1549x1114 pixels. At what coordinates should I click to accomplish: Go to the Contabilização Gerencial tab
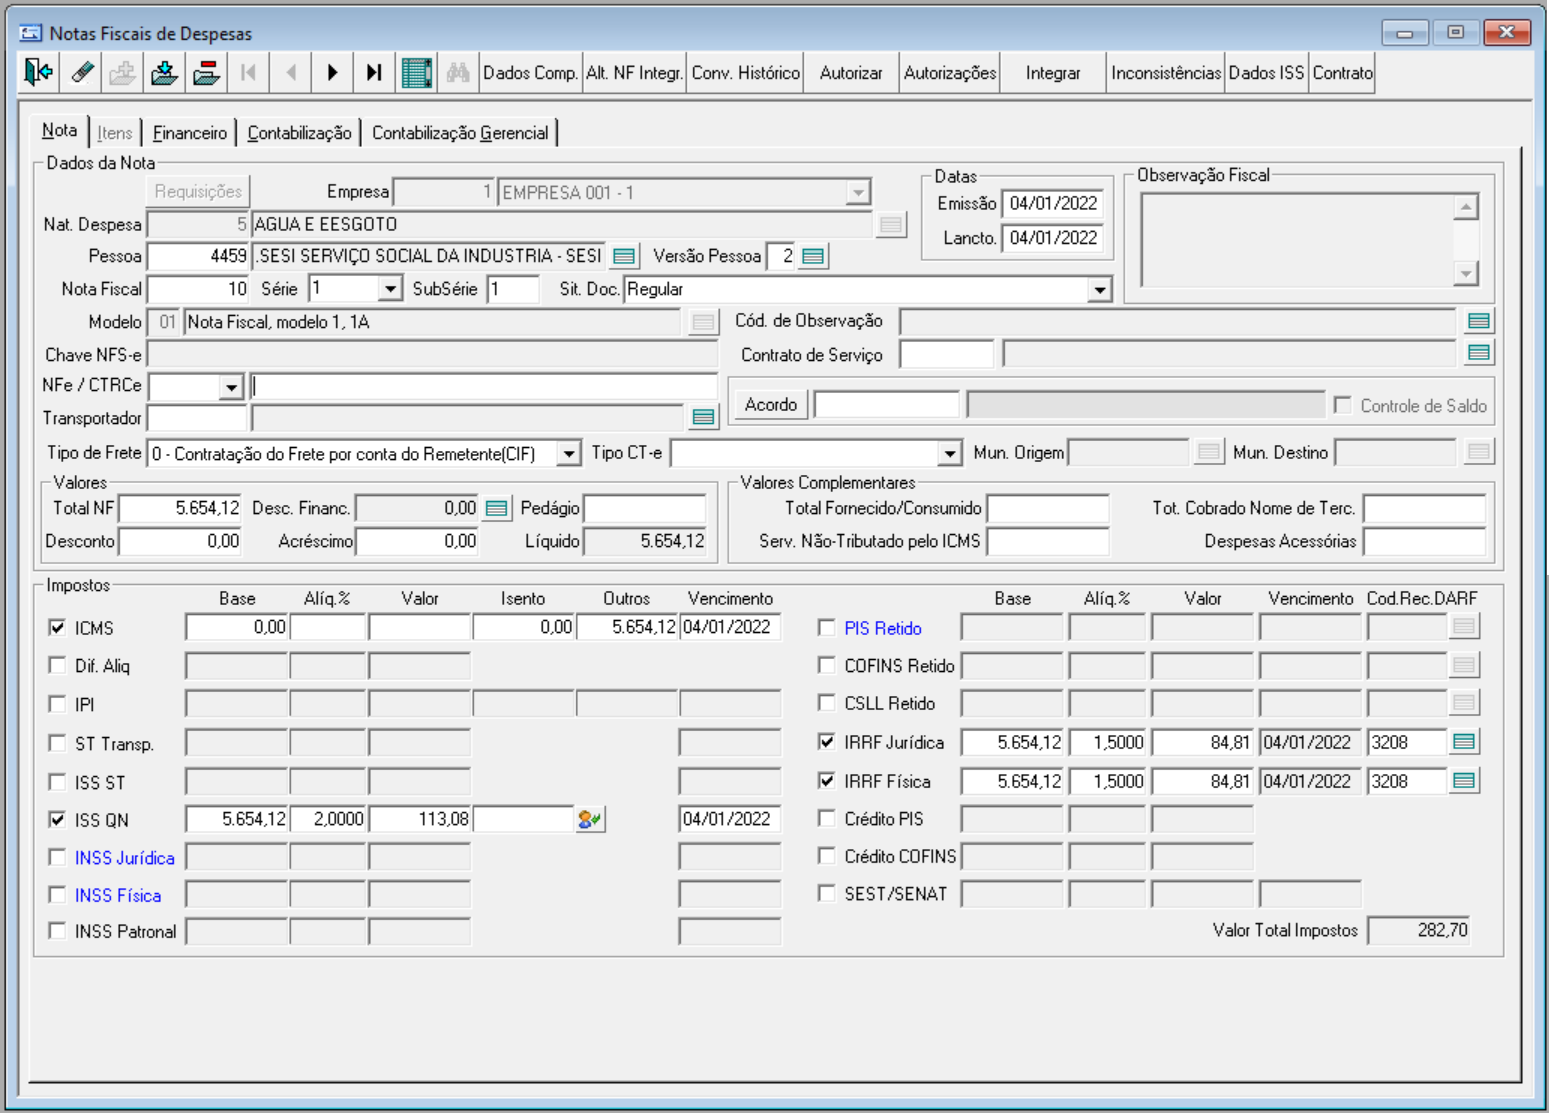tap(460, 133)
